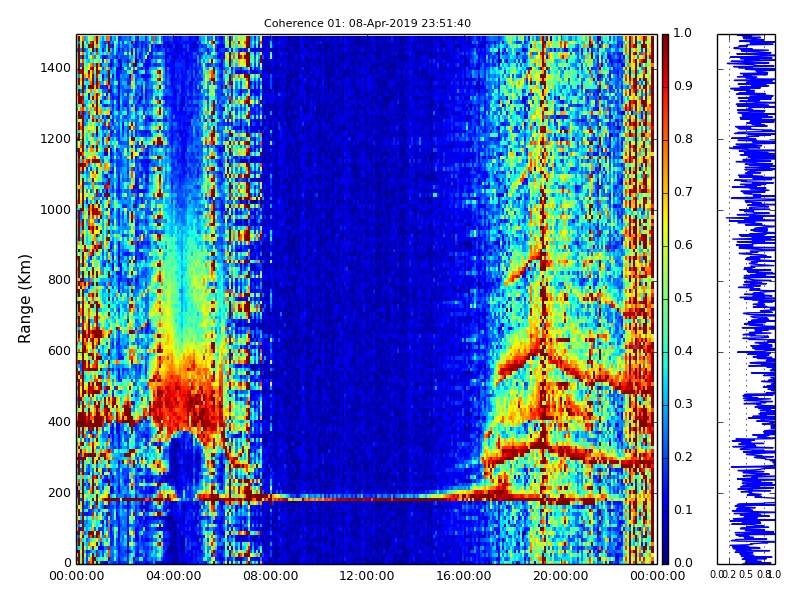Viewport: 800px width, 600px height.
Task: Click the 0.1 colorbar label
Action: click(x=683, y=510)
